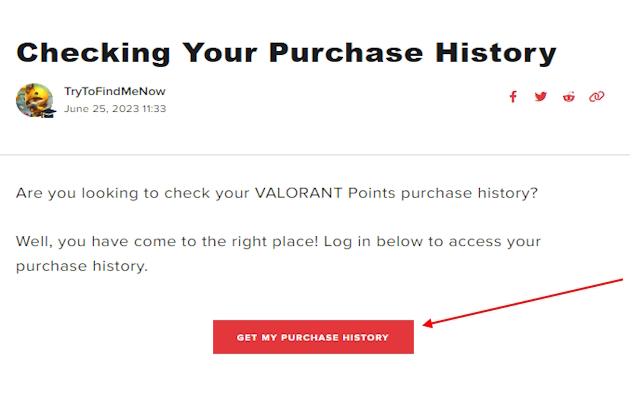Click the 11:33 timestamp under the author name
Screen dimensions: 640x410
[152, 108]
